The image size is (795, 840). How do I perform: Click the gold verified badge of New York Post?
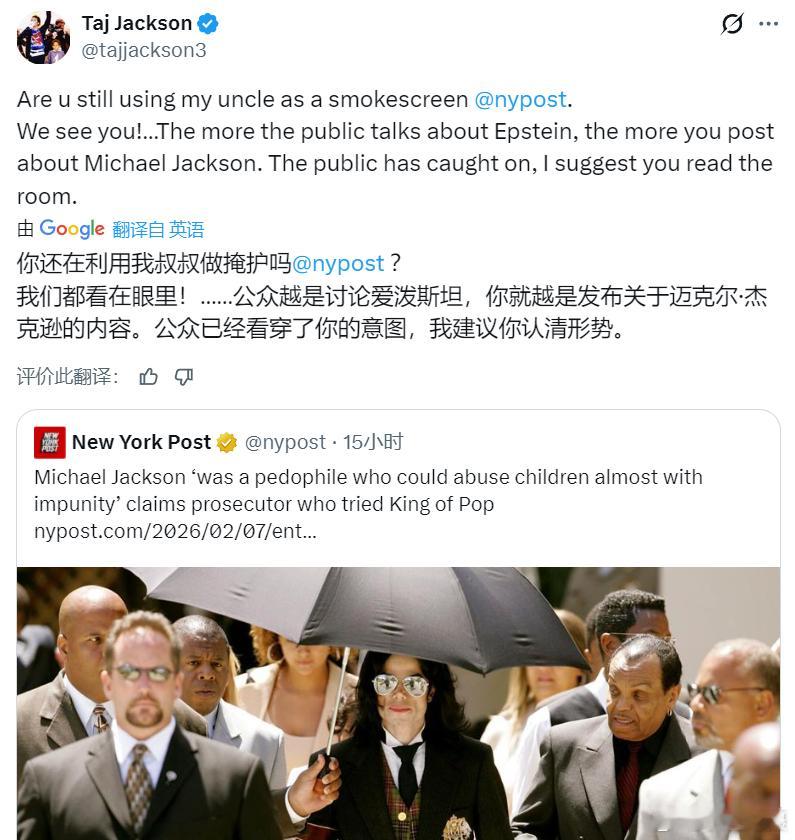click(x=227, y=442)
